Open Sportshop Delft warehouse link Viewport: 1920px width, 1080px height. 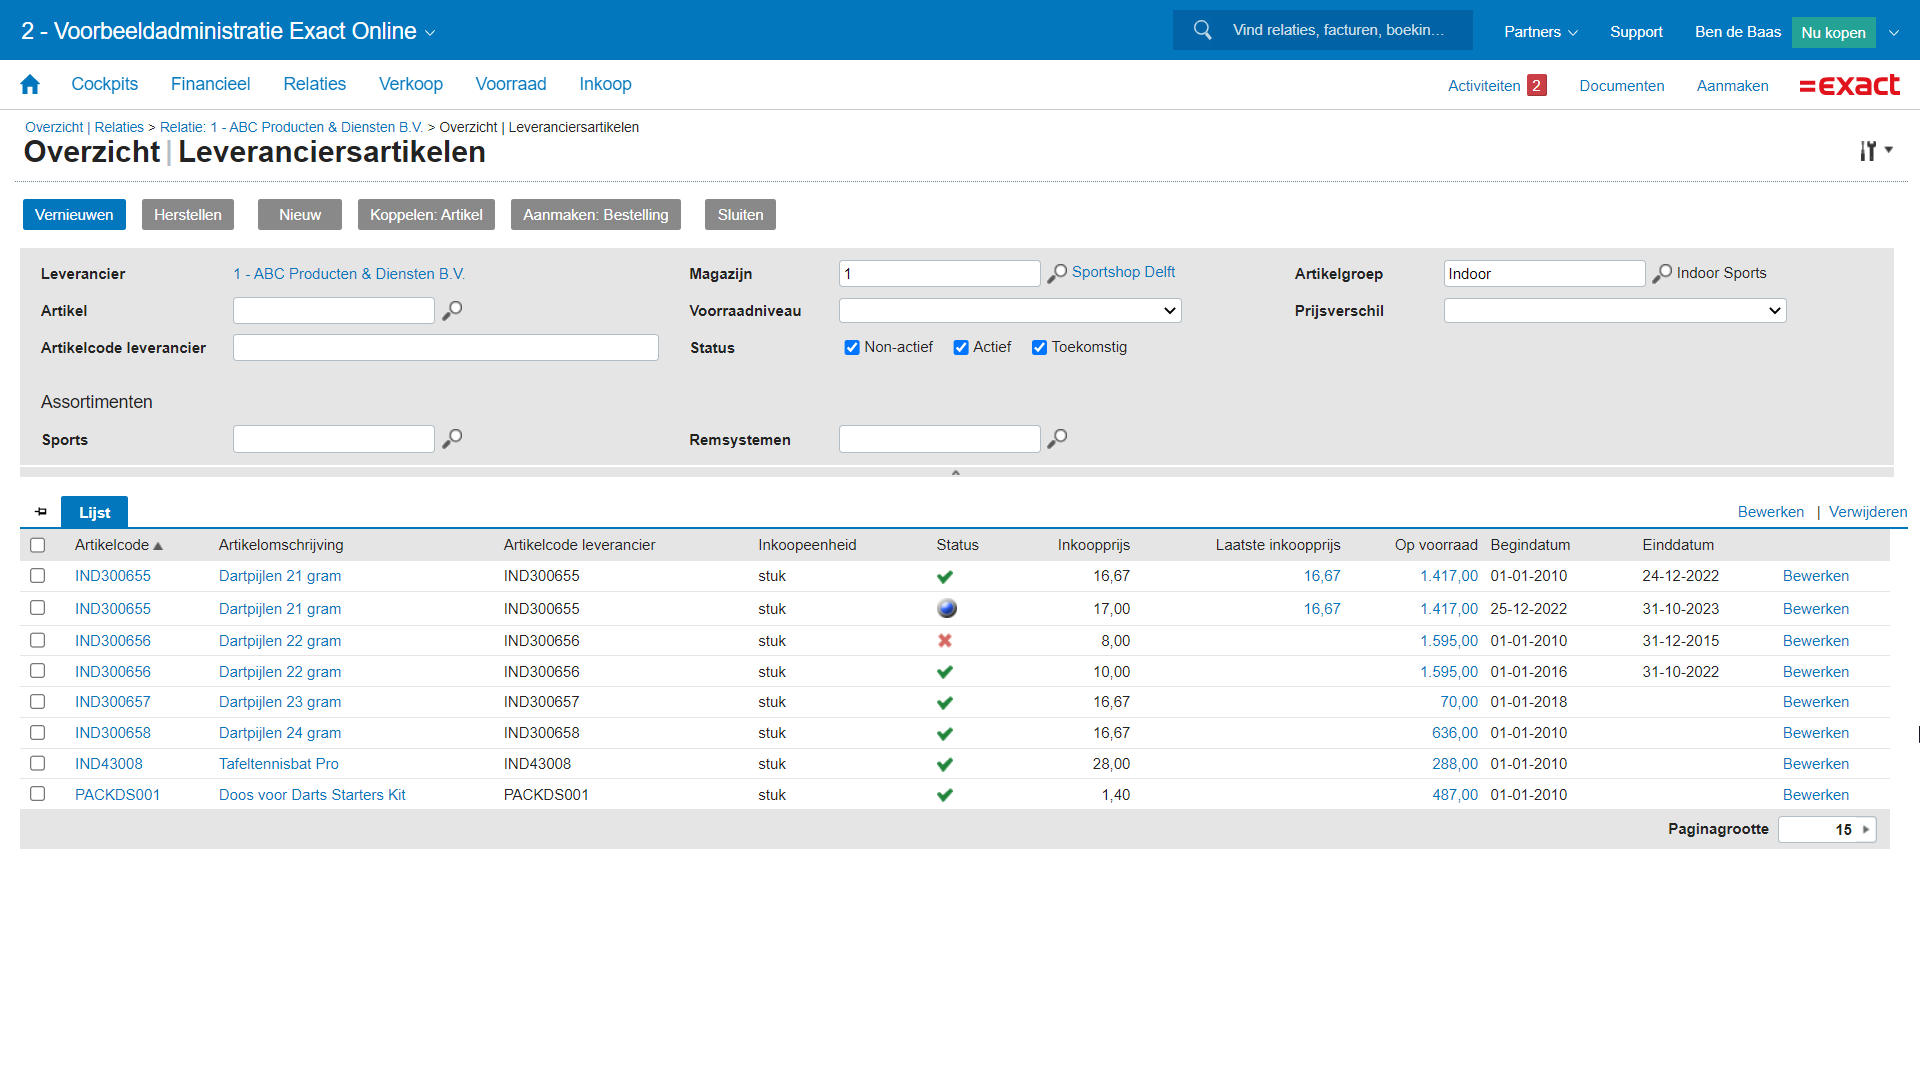click(1123, 272)
